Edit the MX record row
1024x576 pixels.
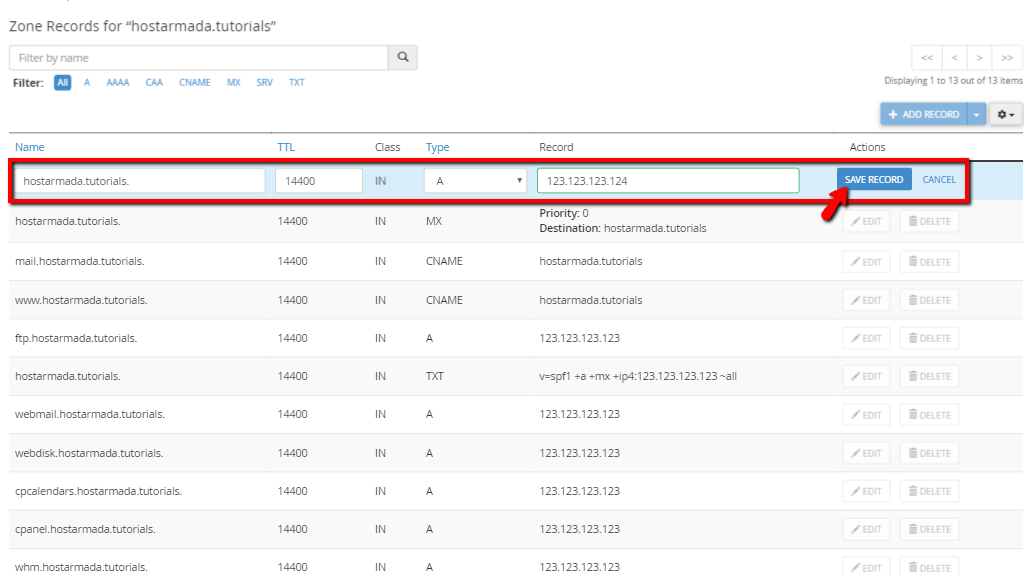point(867,221)
